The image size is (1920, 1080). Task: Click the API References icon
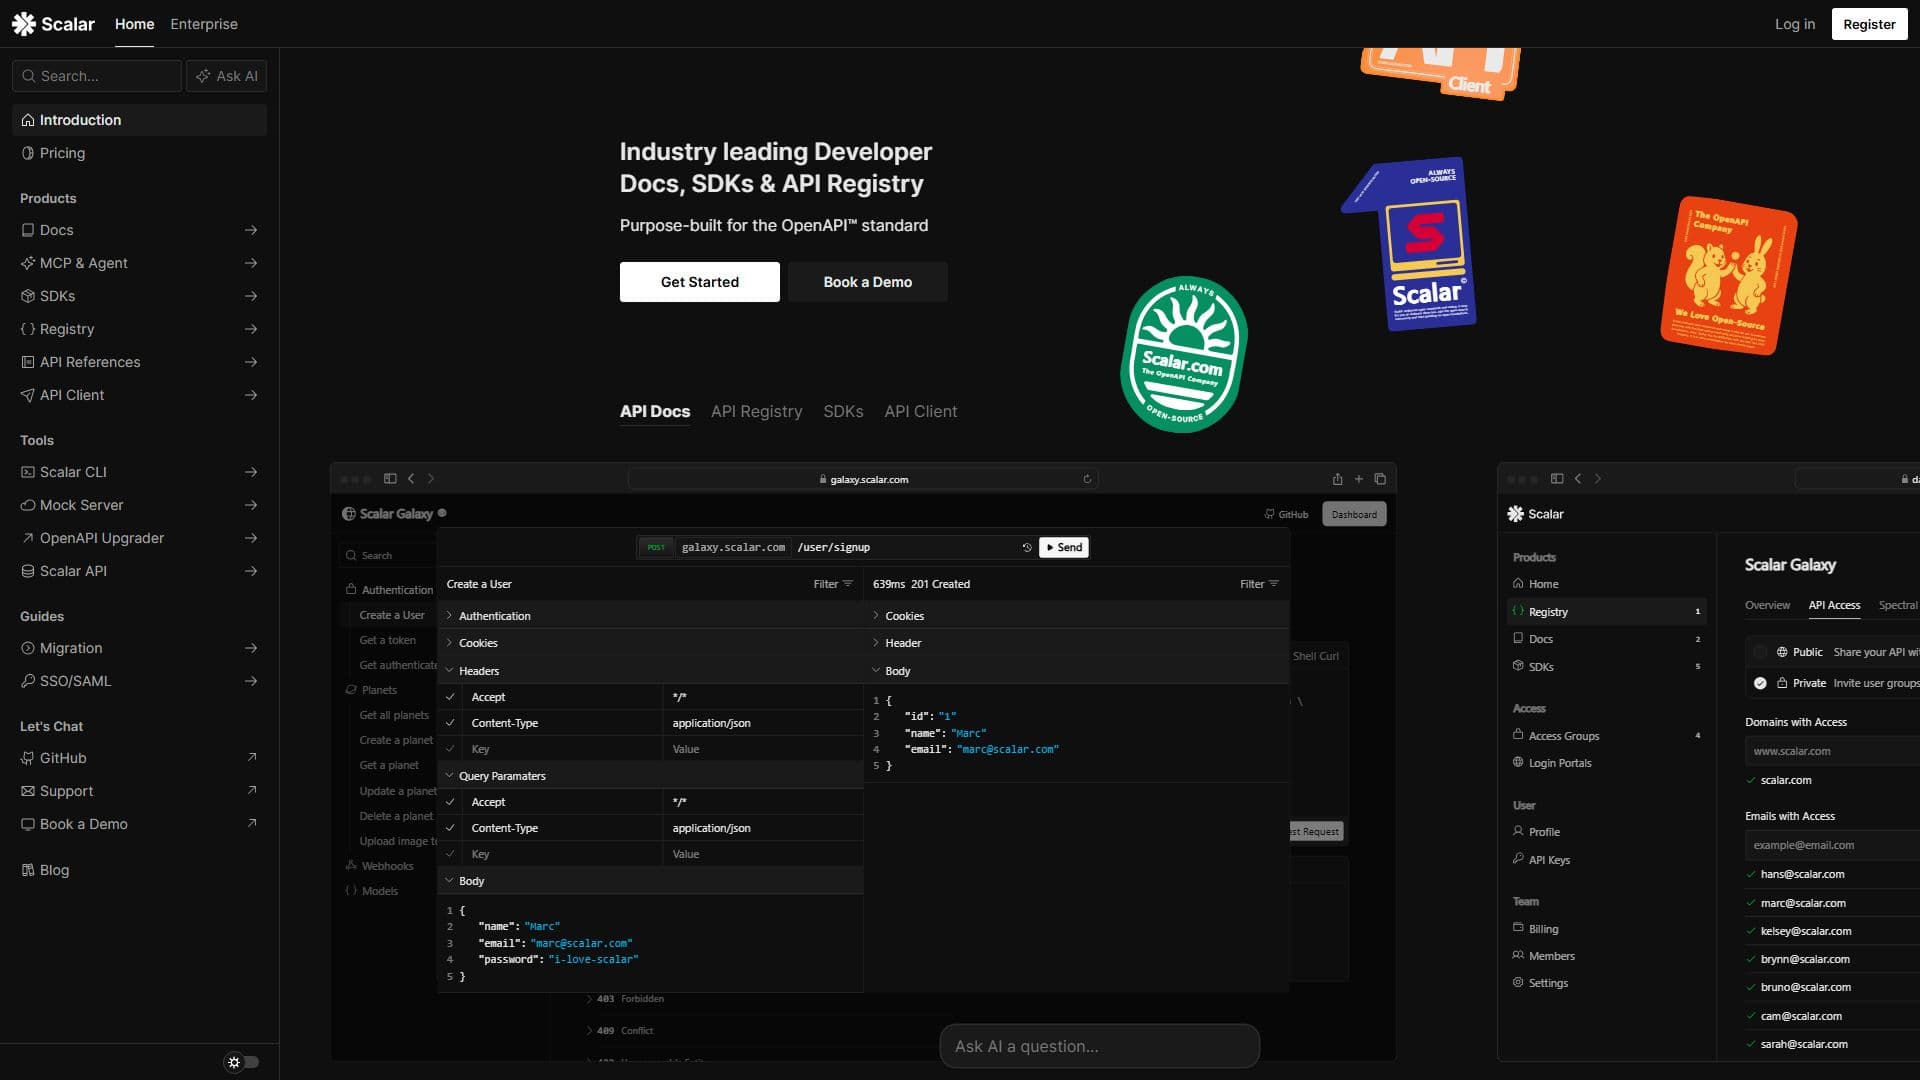point(28,362)
